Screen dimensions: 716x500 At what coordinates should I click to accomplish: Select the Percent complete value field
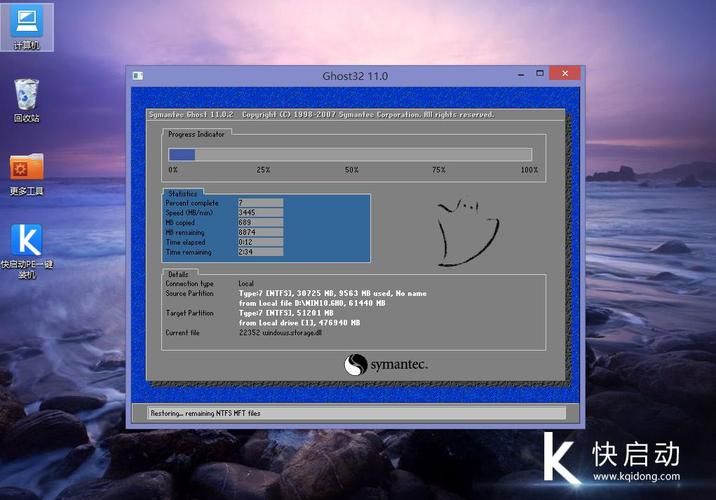[260, 203]
